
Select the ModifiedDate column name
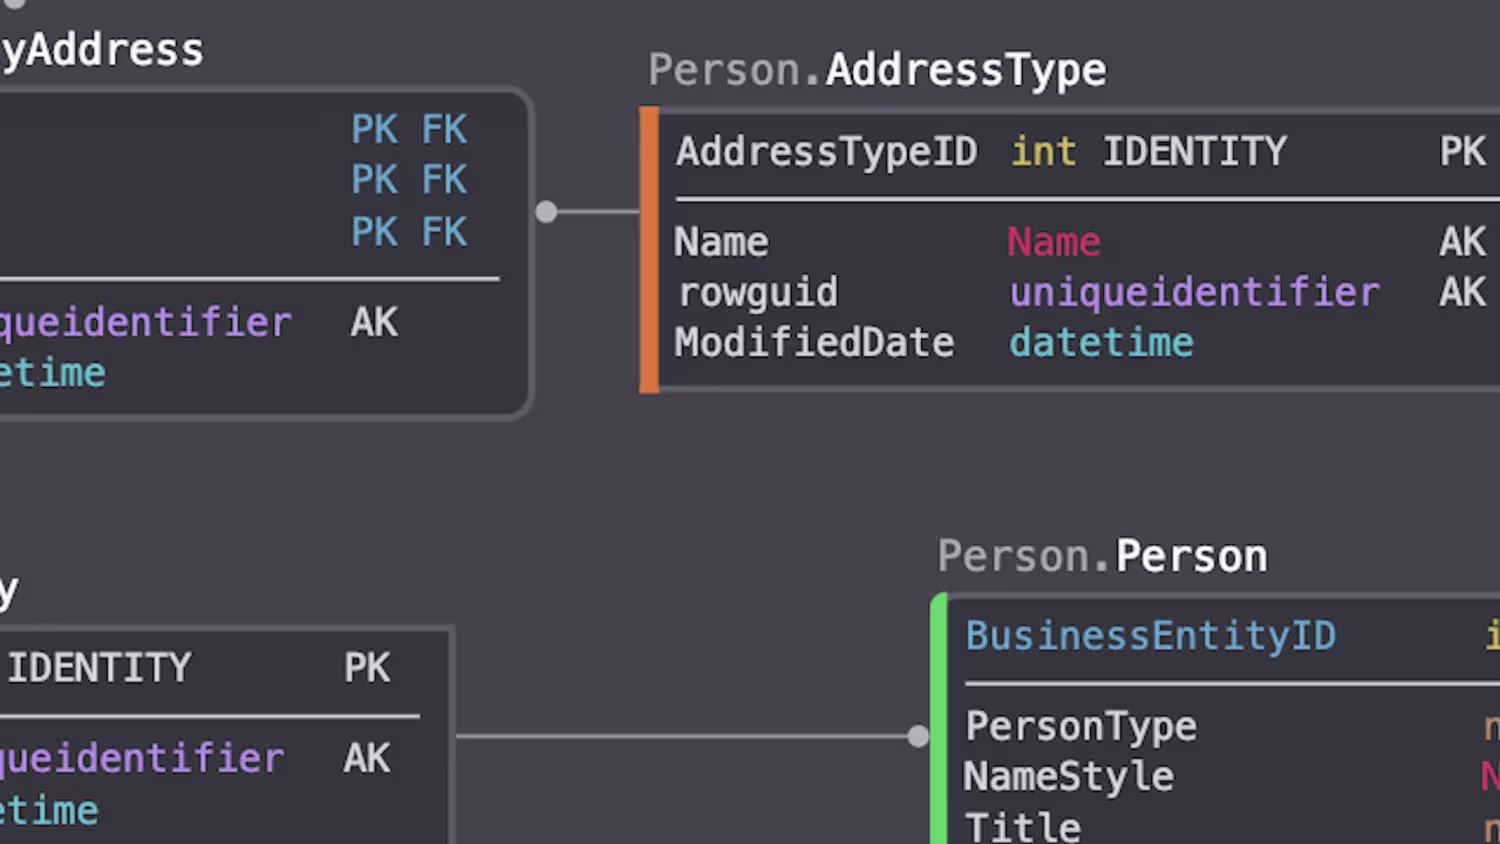coord(814,343)
